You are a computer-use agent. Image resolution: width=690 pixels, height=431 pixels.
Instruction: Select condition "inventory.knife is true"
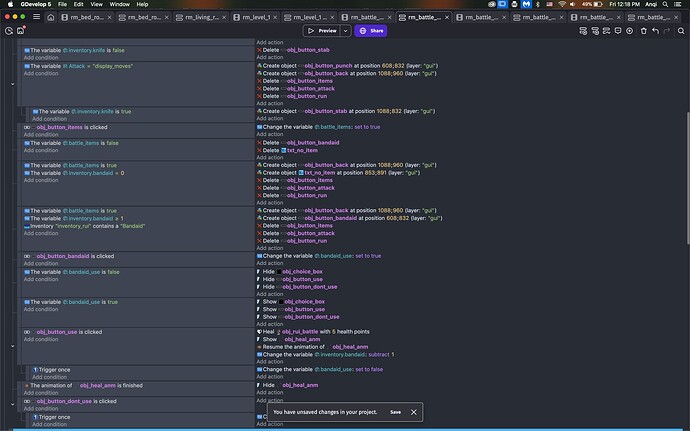82,111
